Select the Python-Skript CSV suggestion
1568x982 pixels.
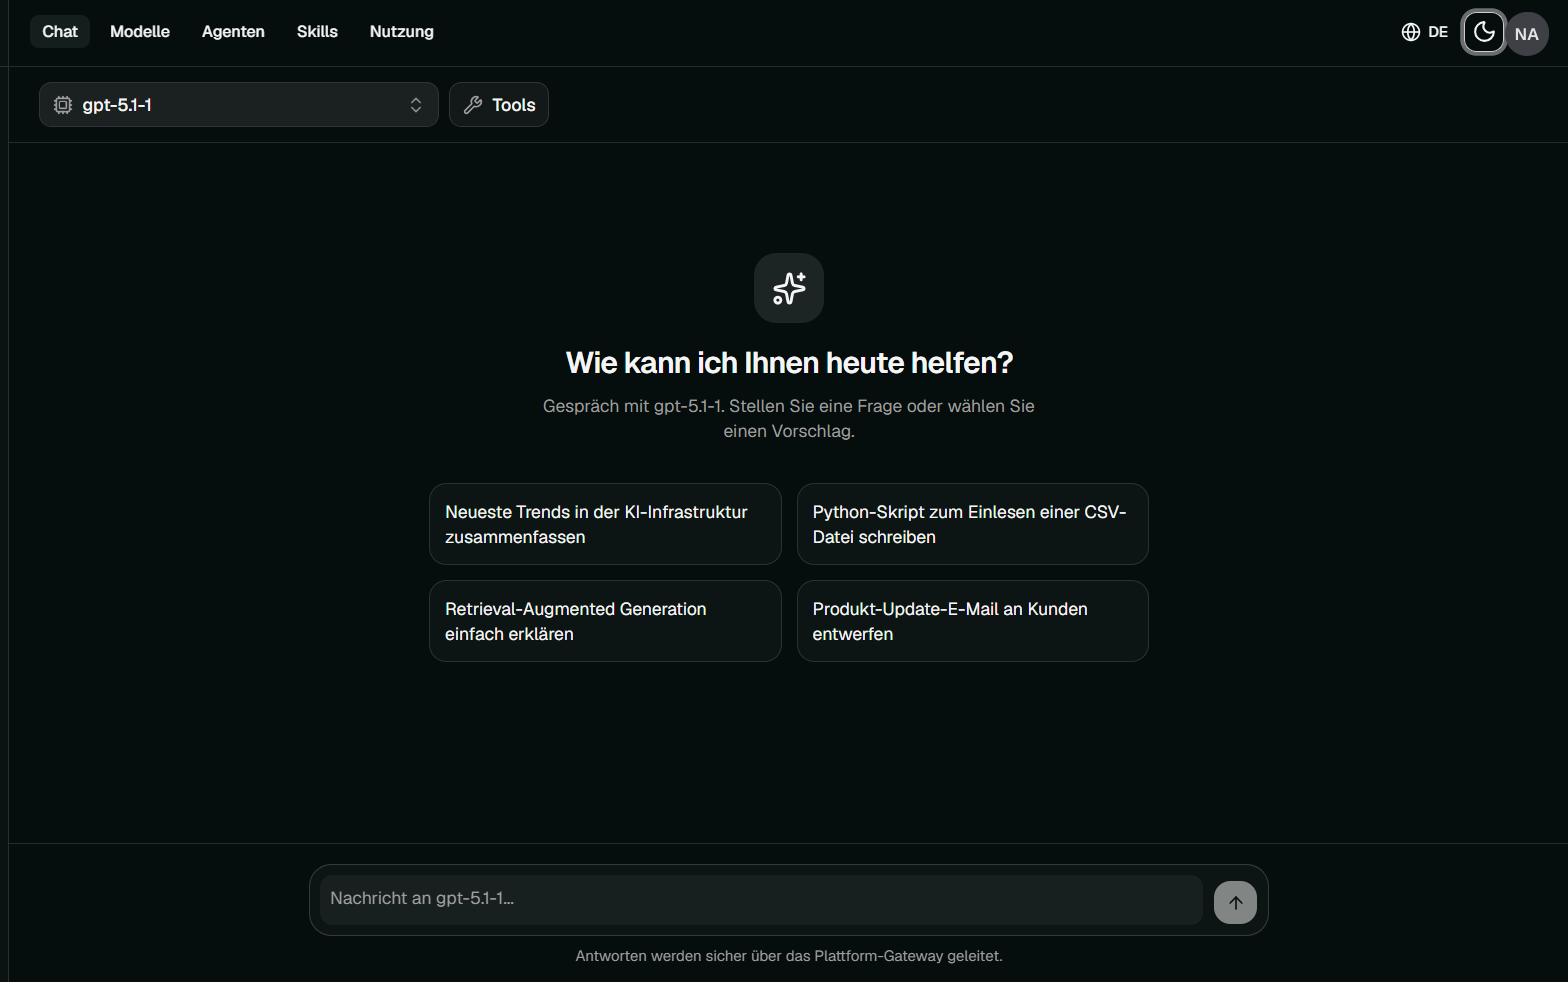(x=972, y=524)
